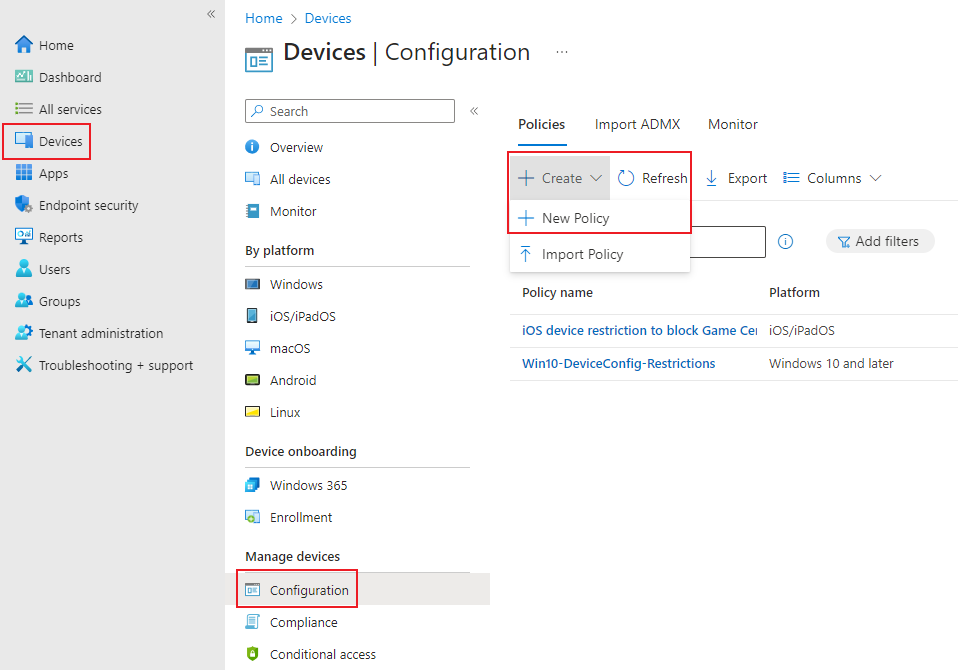Collapse the main left navigation pane

tap(211, 14)
